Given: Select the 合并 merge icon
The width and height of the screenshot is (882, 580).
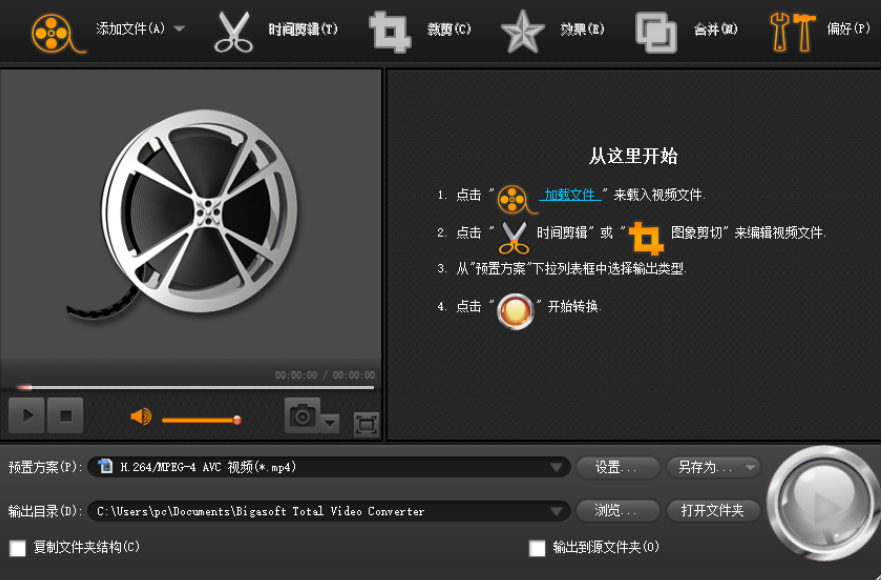Looking at the screenshot, I should click(x=655, y=30).
